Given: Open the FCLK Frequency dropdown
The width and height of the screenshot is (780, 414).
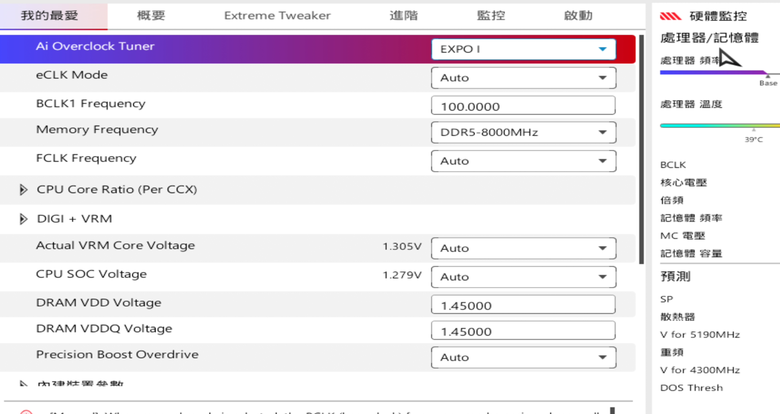Looking at the screenshot, I should point(523,161).
